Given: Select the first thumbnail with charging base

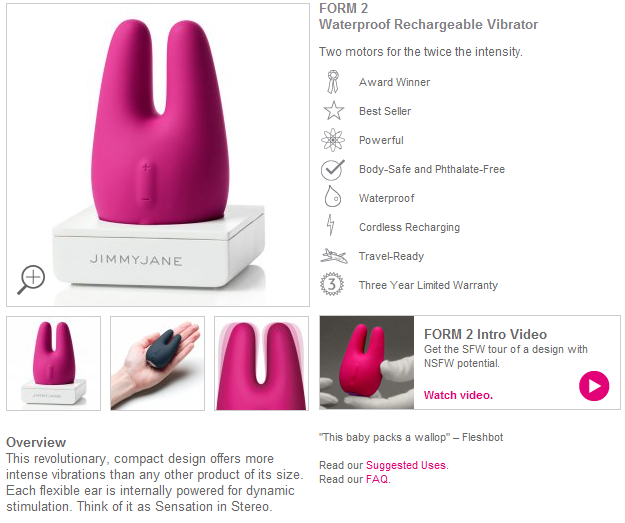Looking at the screenshot, I should point(53,363).
